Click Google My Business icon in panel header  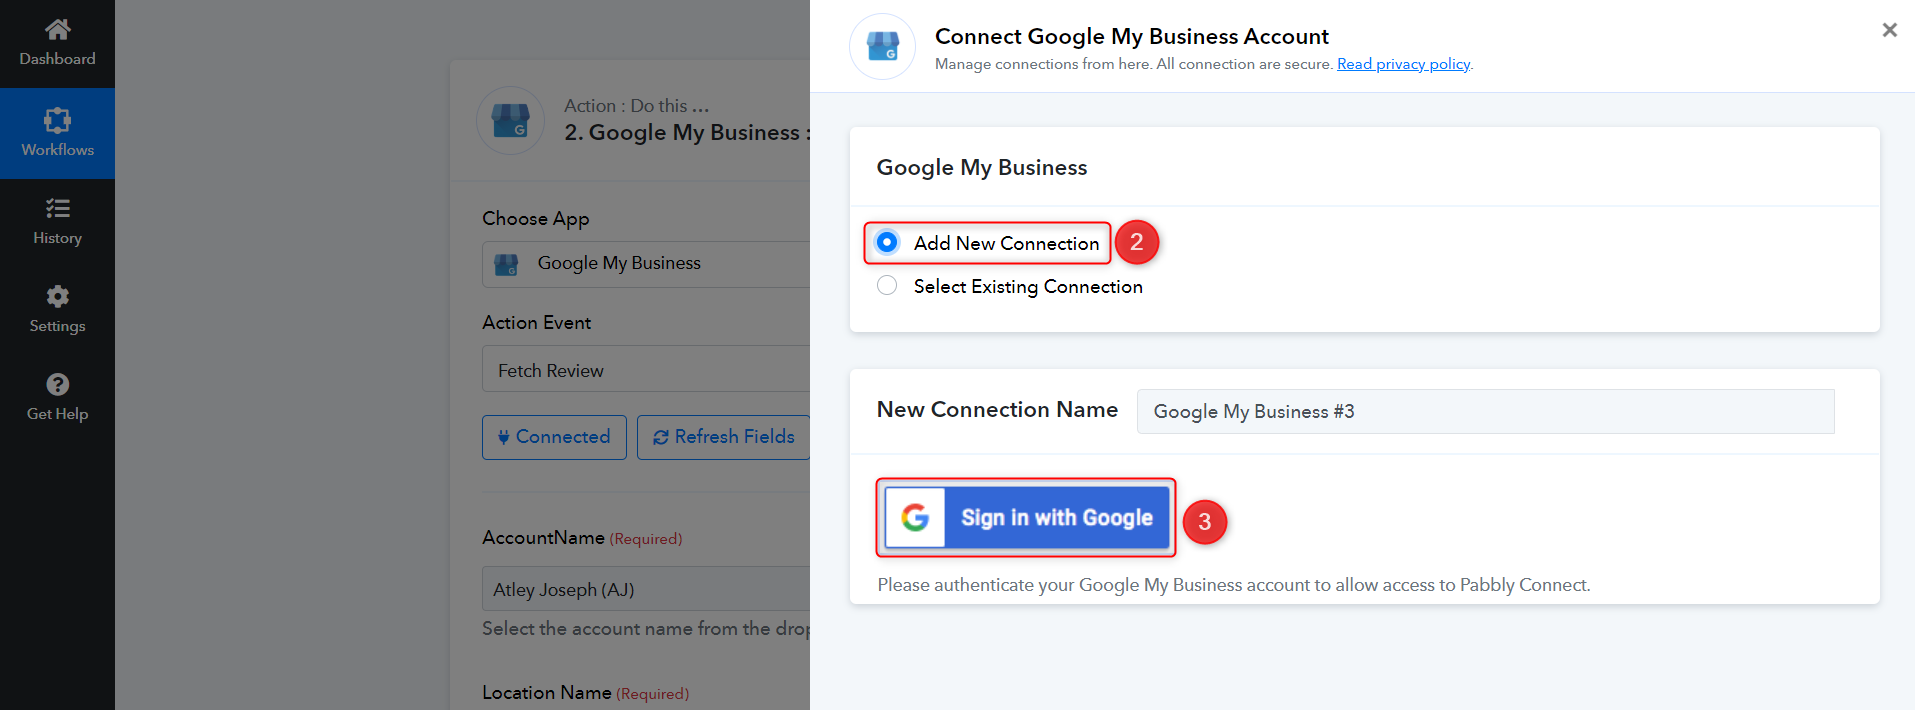coord(882,46)
